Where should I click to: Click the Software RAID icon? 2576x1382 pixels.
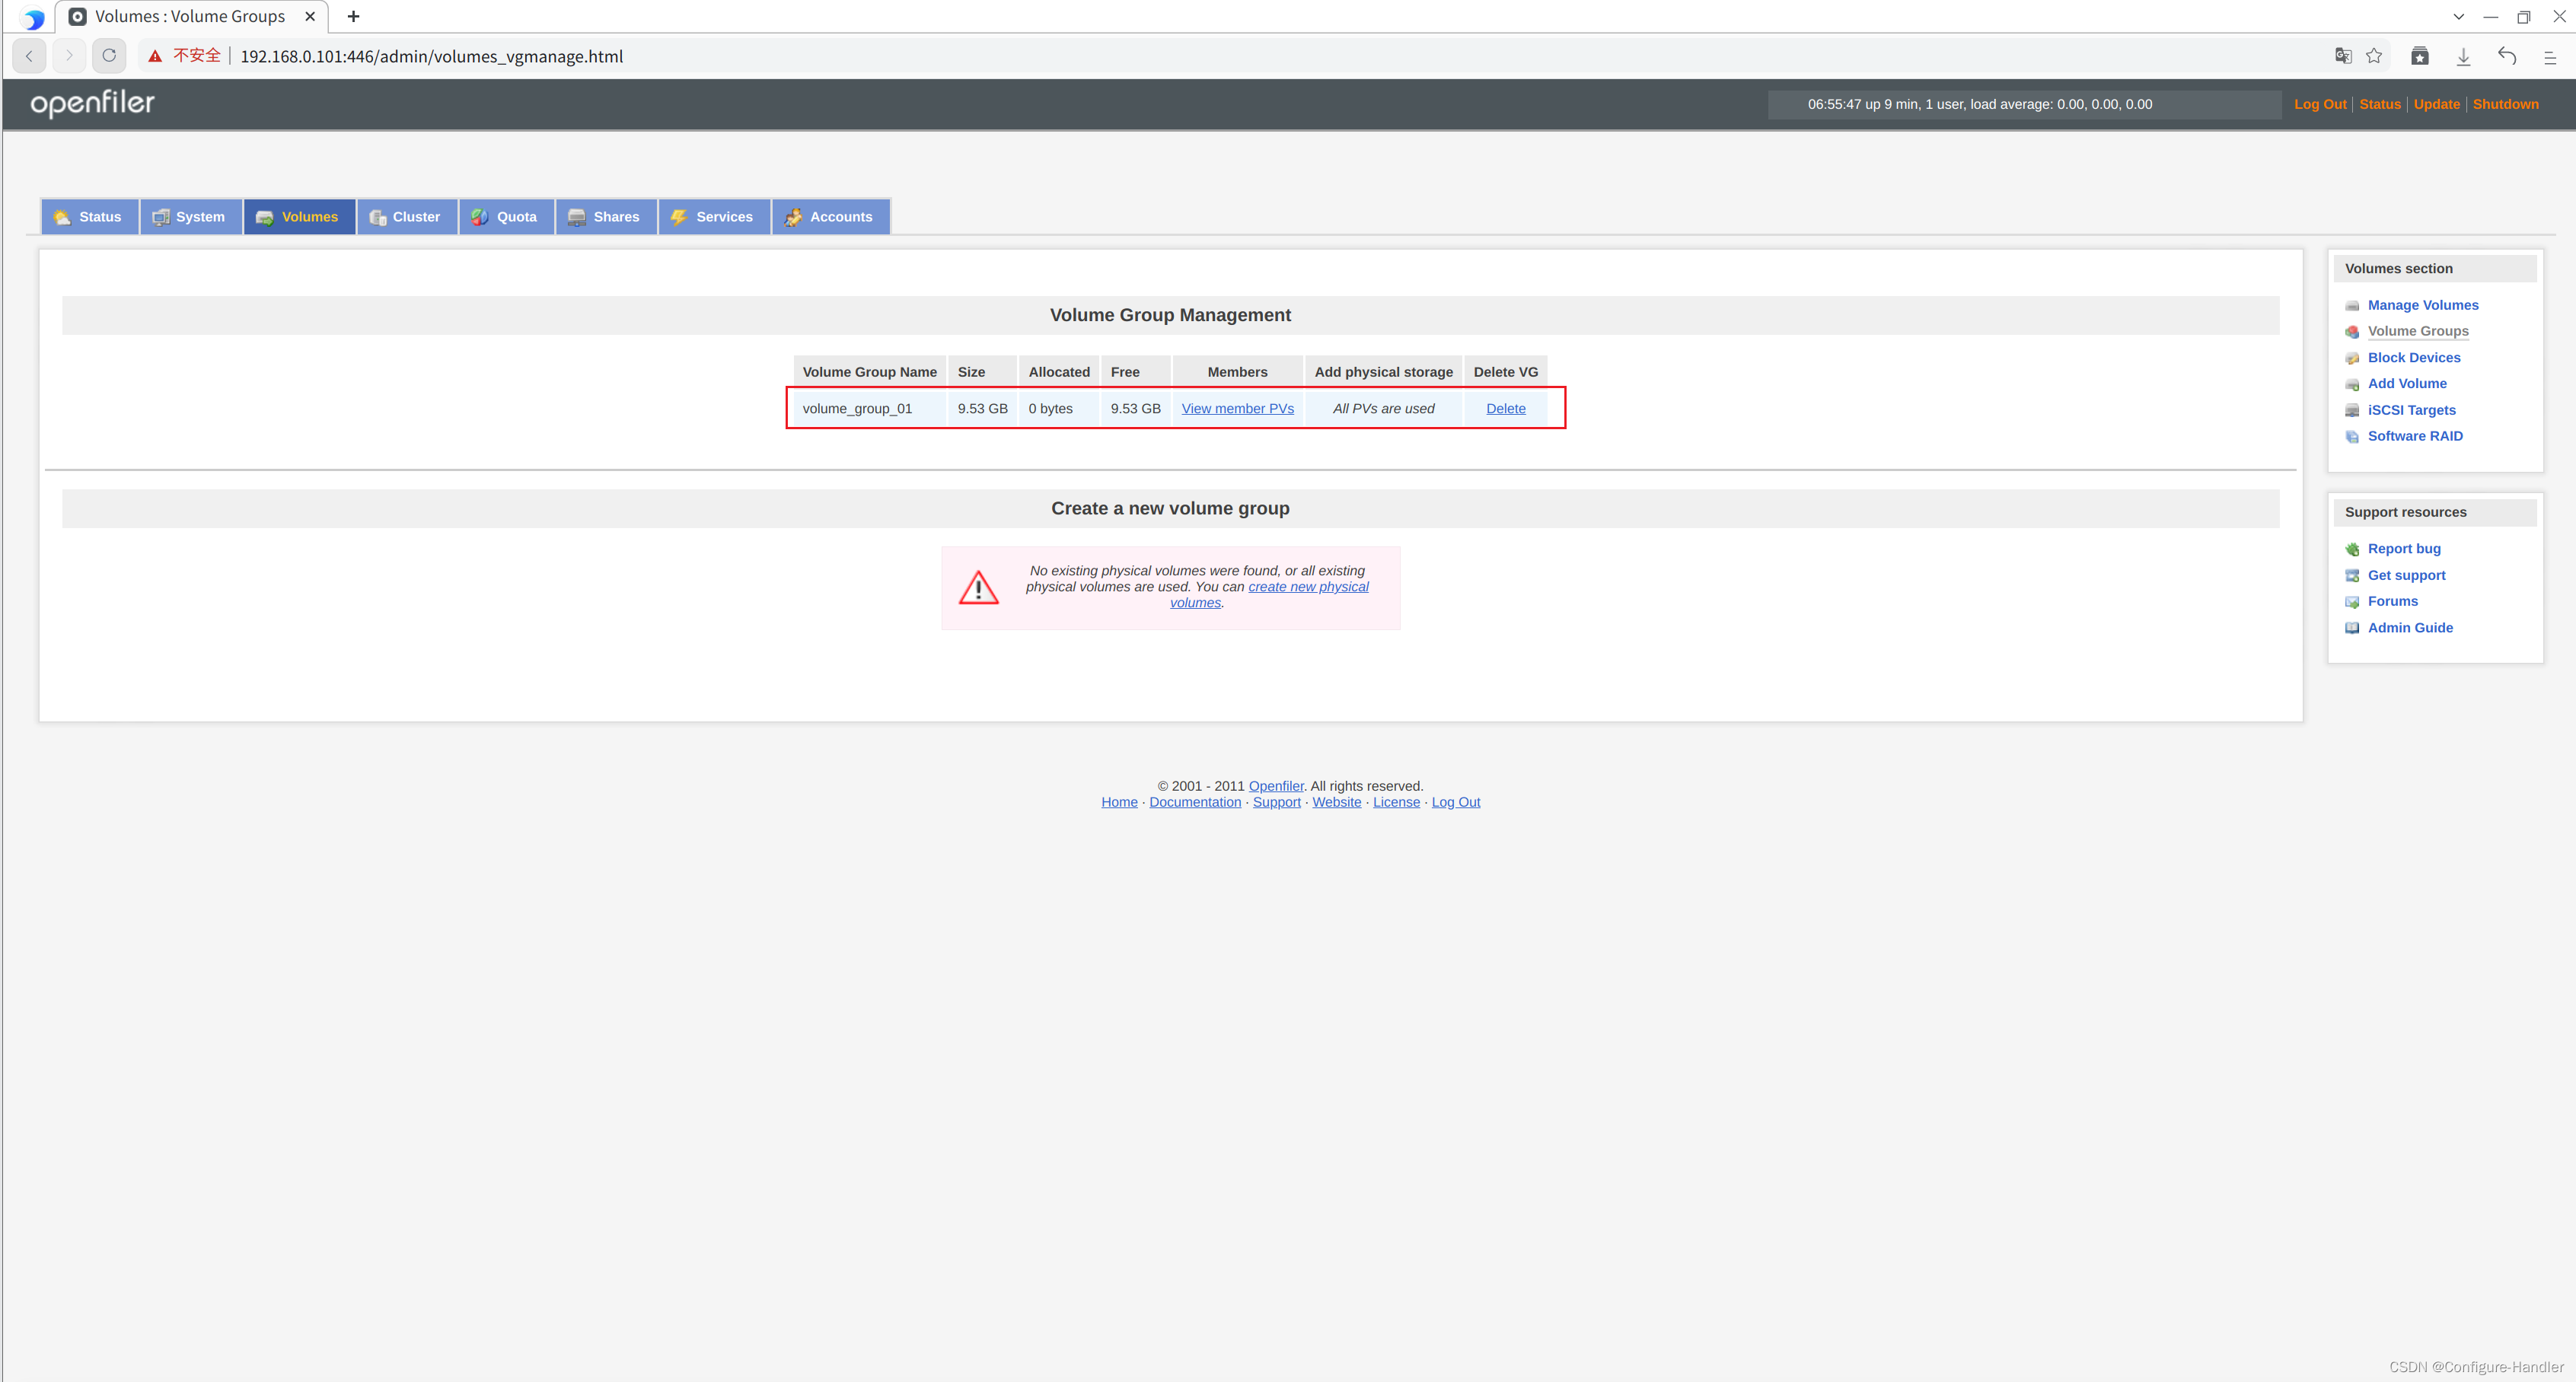pos(2354,436)
